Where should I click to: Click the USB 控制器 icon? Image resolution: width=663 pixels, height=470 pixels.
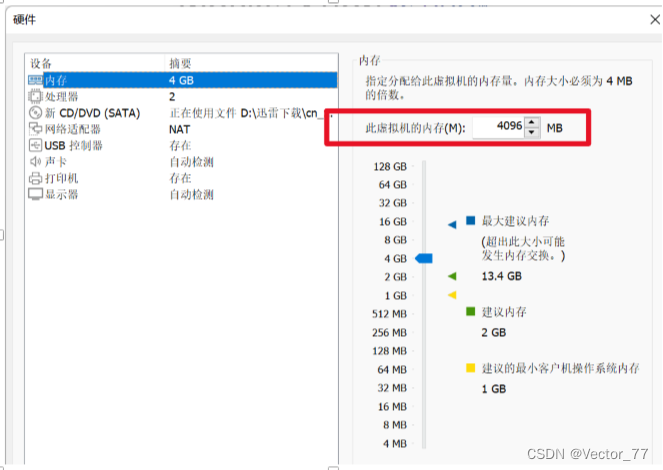pos(35,145)
